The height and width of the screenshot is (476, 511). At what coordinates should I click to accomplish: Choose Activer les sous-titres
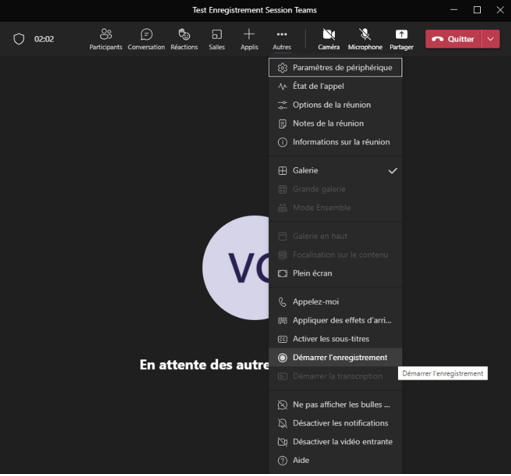(x=335, y=339)
